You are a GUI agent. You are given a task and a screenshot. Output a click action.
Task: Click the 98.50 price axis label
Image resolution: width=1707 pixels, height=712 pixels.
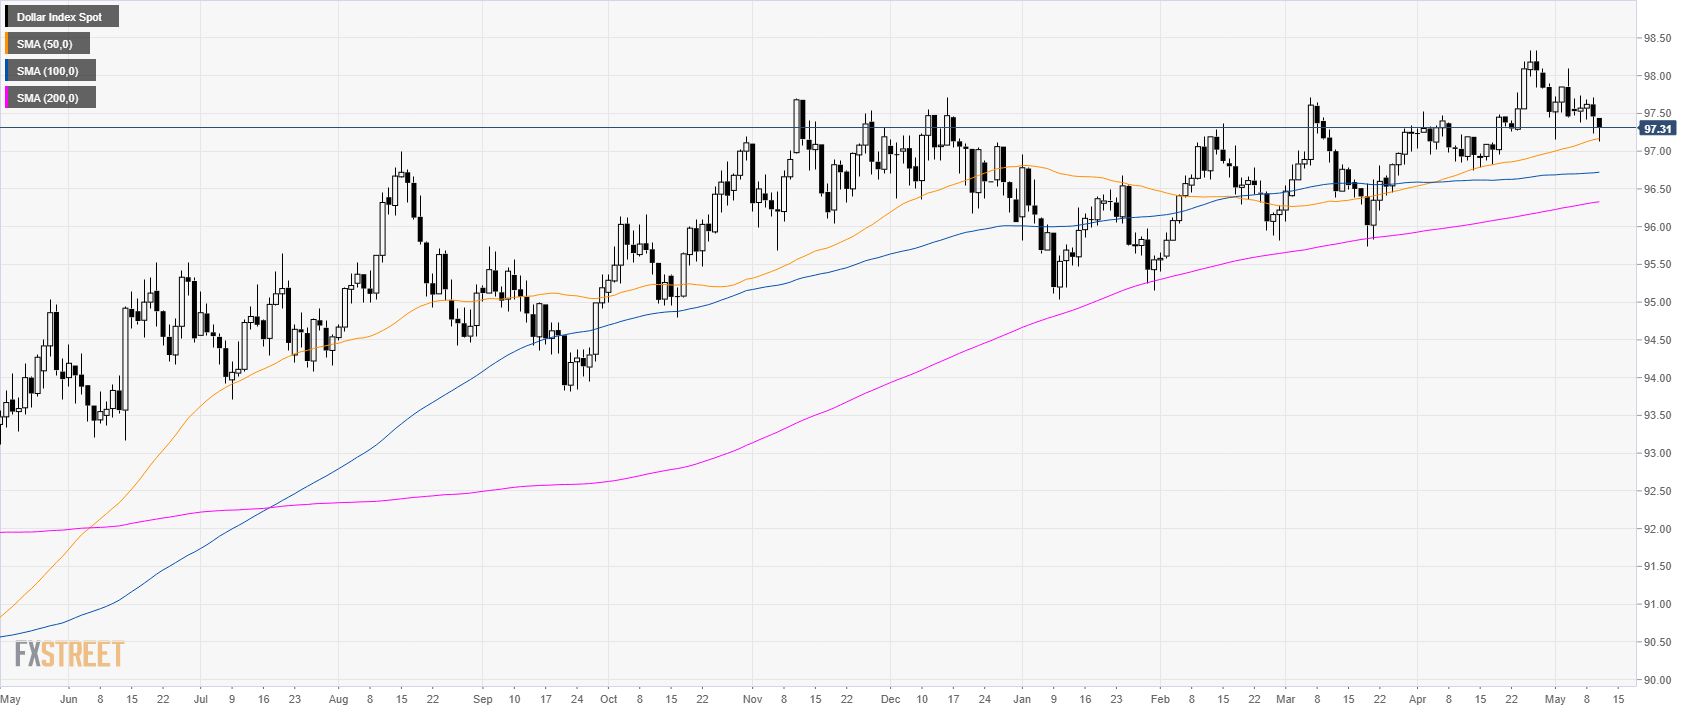point(1657,38)
